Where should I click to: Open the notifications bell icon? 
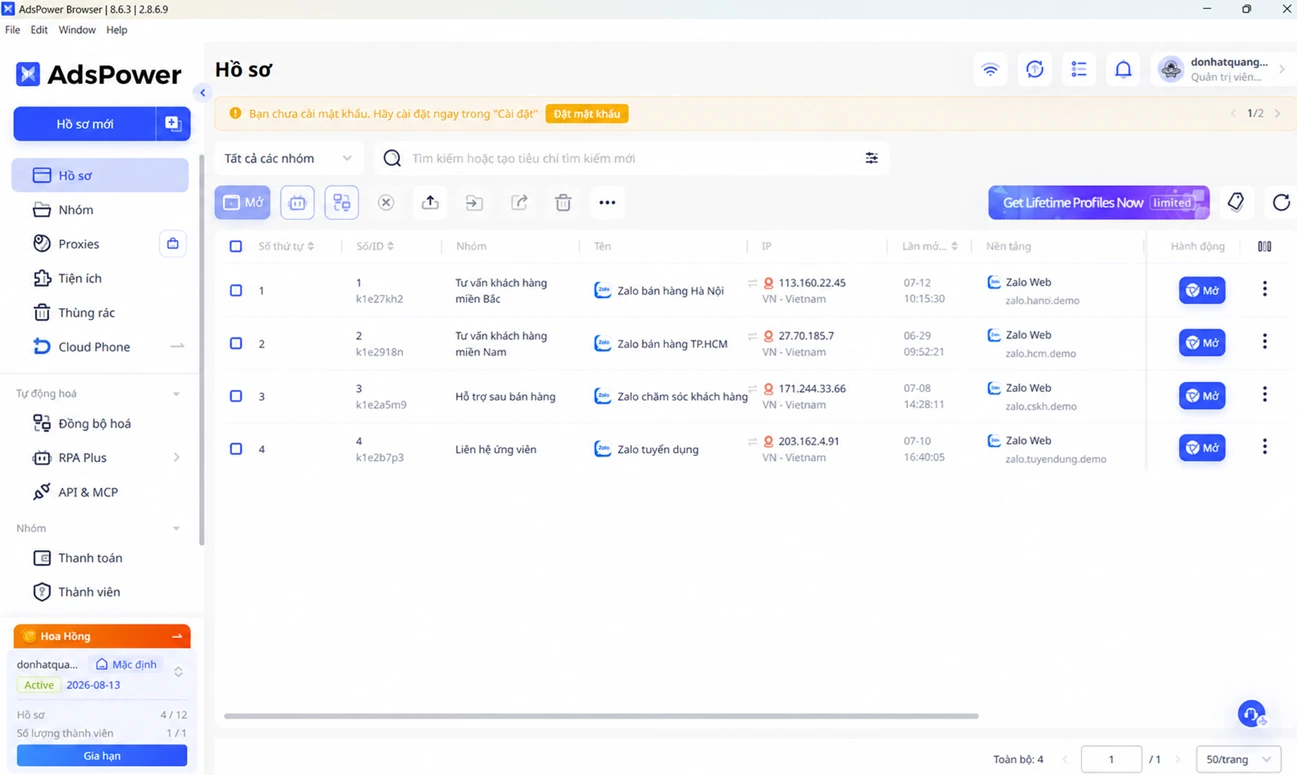(1123, 69)
